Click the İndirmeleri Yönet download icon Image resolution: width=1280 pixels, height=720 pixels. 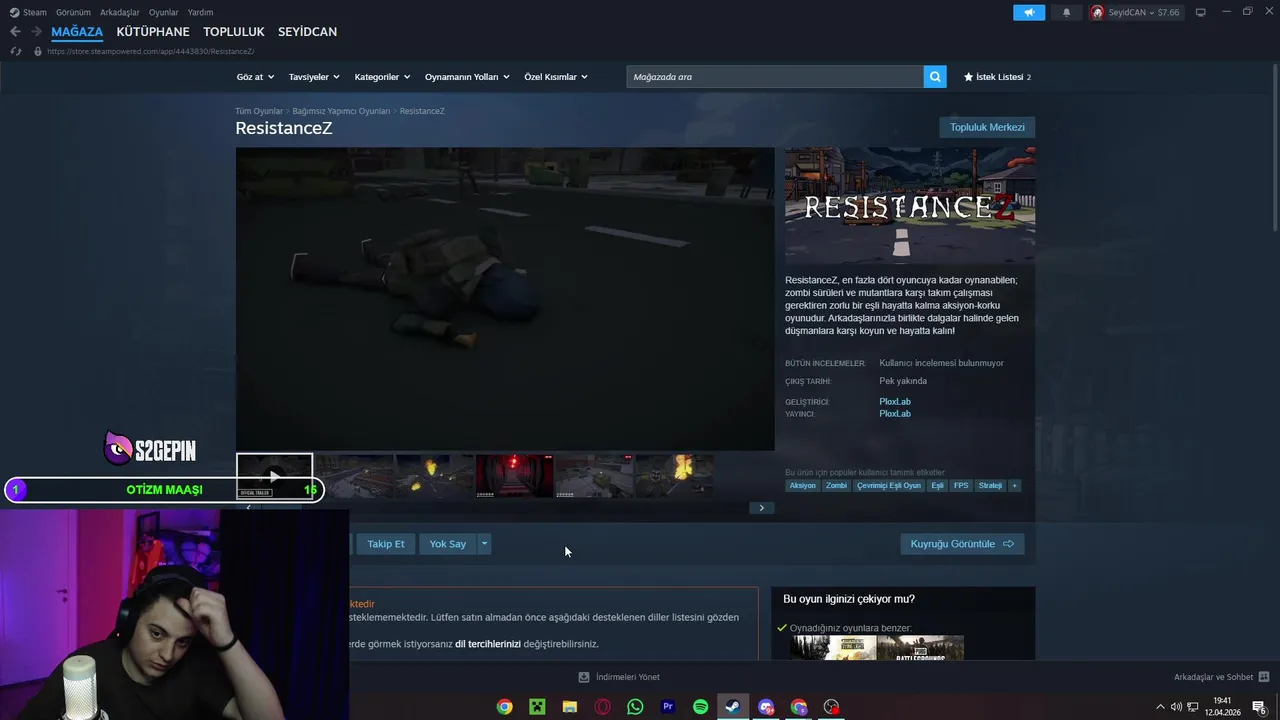pos(584,677)
